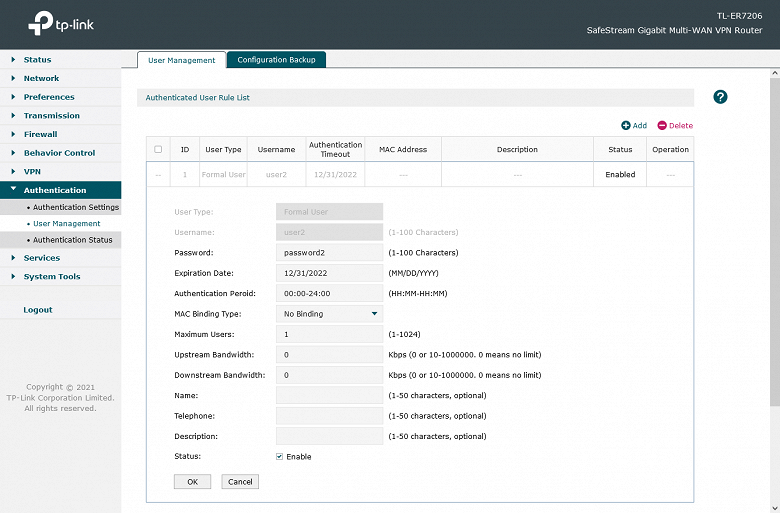Click the System Tools arrow icon
This screenshot has height=513, width=780.
tap(13, 276)
